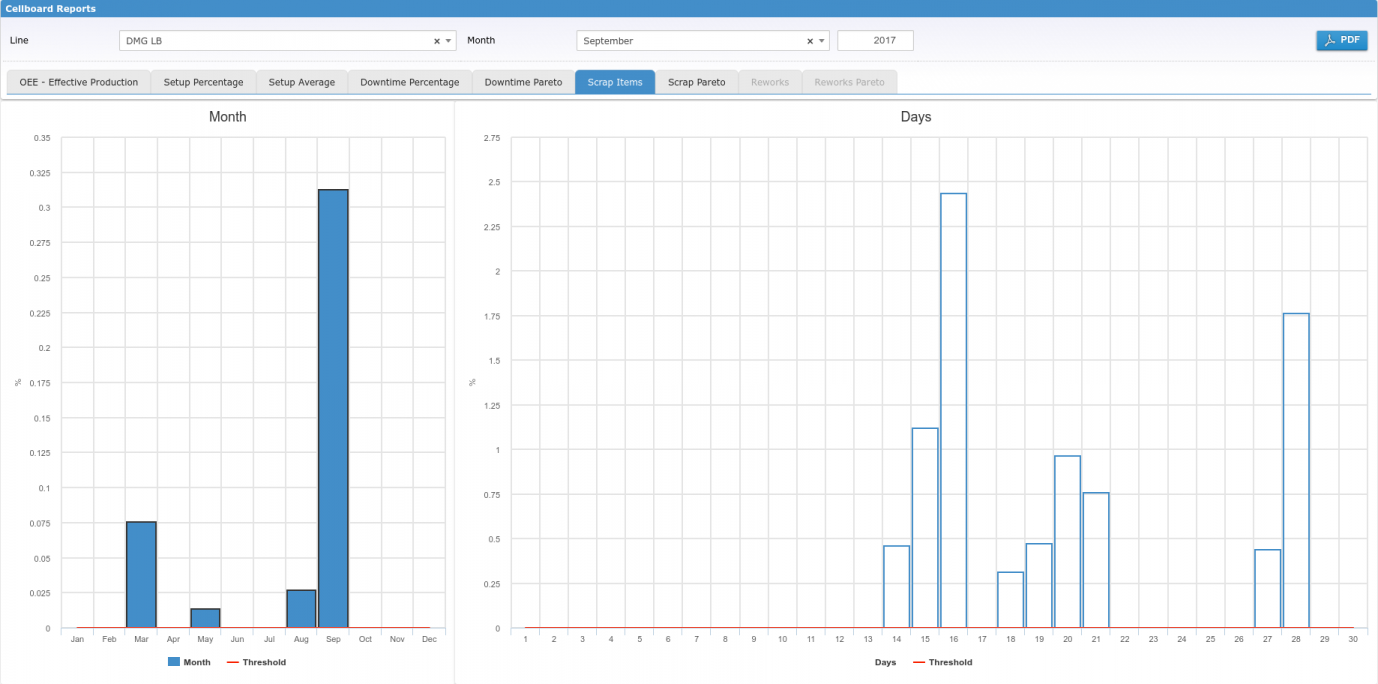
Task: Toggle the Threshold series in Days chart legend
Action: [949, 662]
